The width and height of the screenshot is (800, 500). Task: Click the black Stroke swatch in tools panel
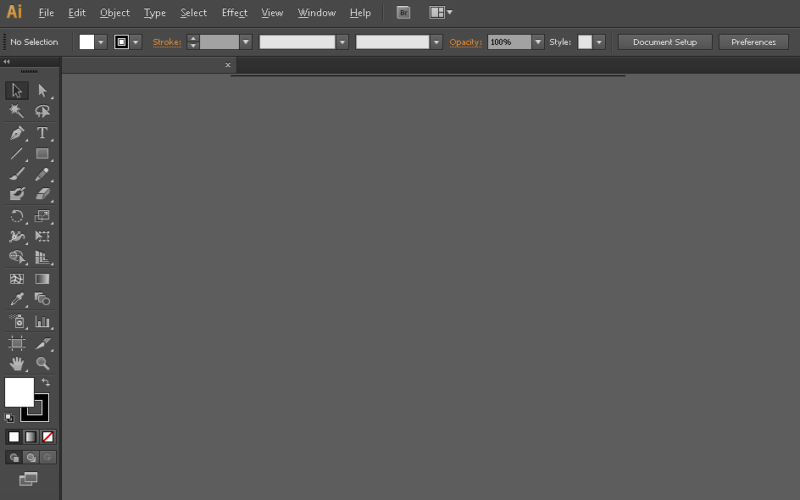[x=41, y=413]
